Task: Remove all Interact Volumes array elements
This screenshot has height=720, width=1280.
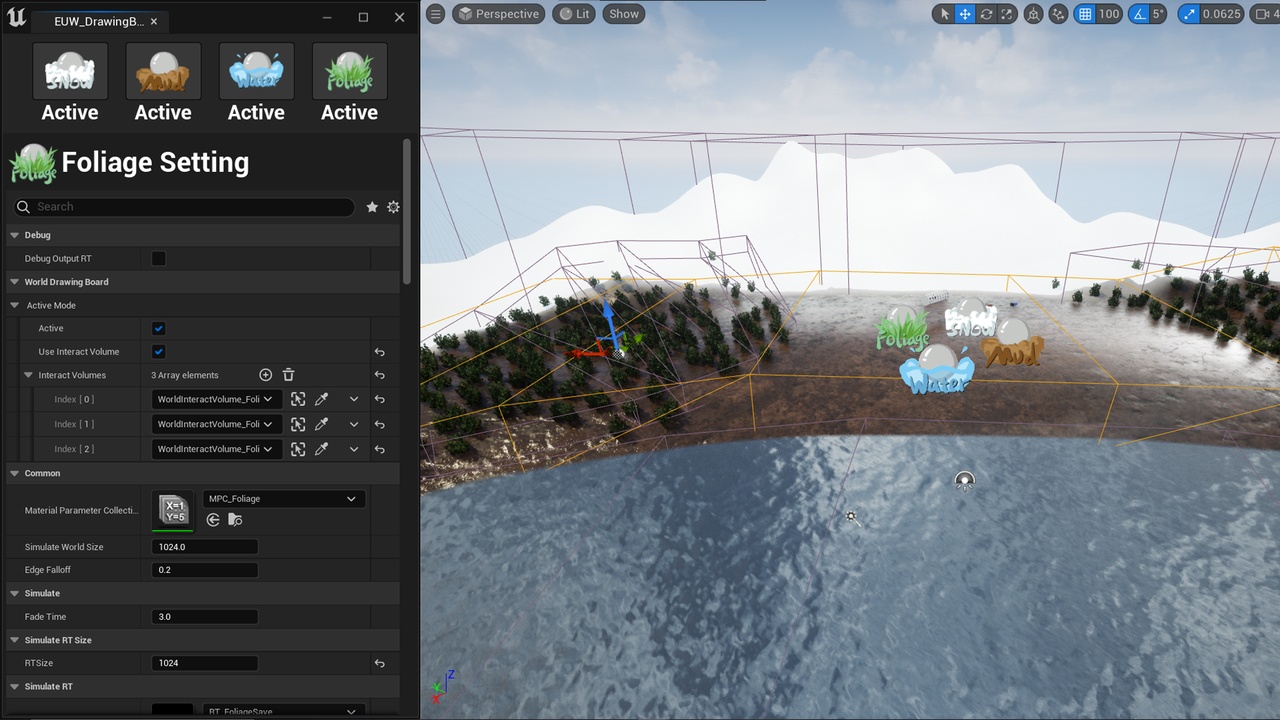Action: [288, 375]
